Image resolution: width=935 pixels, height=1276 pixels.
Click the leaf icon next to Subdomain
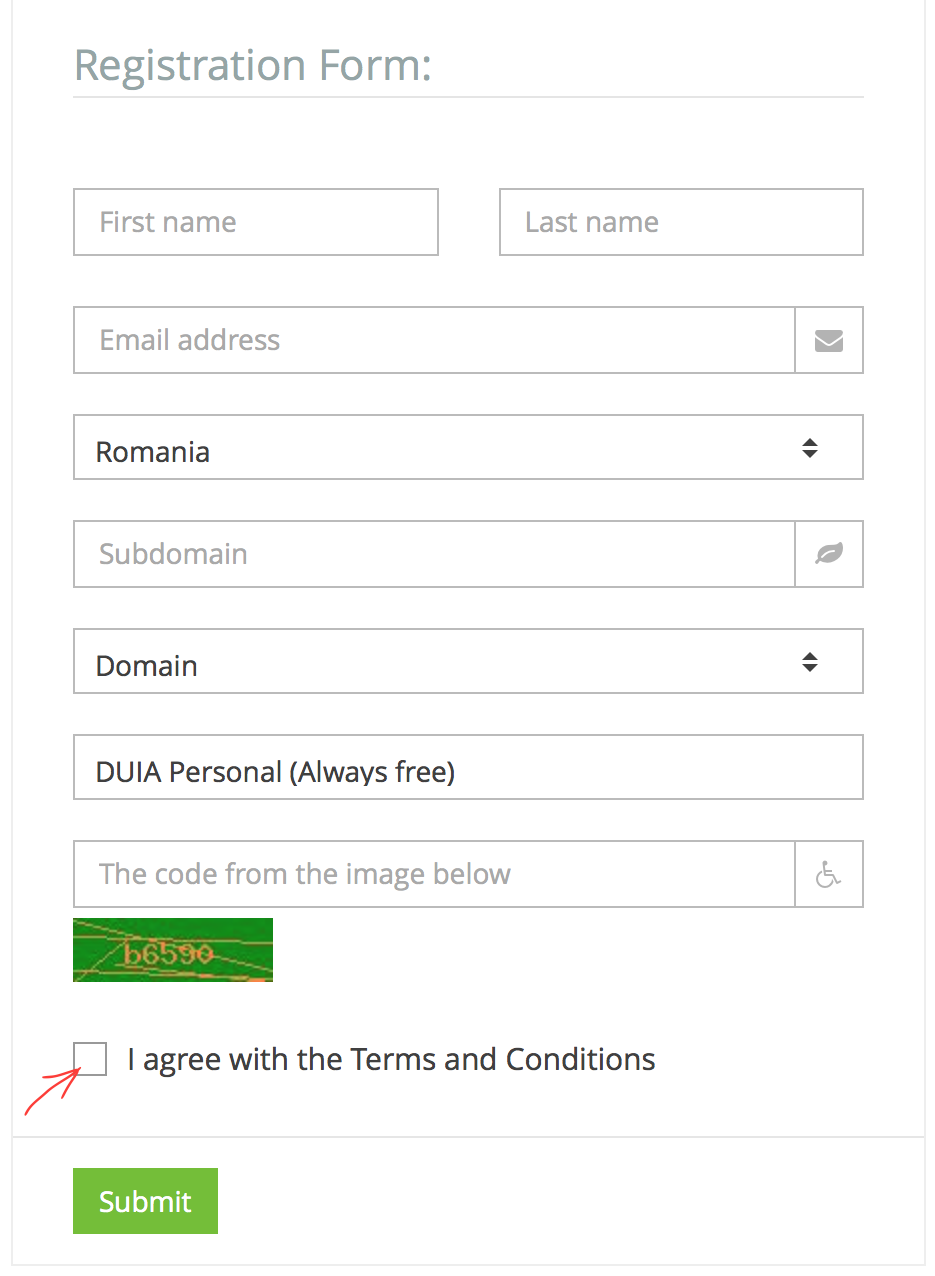coord(829,553)
